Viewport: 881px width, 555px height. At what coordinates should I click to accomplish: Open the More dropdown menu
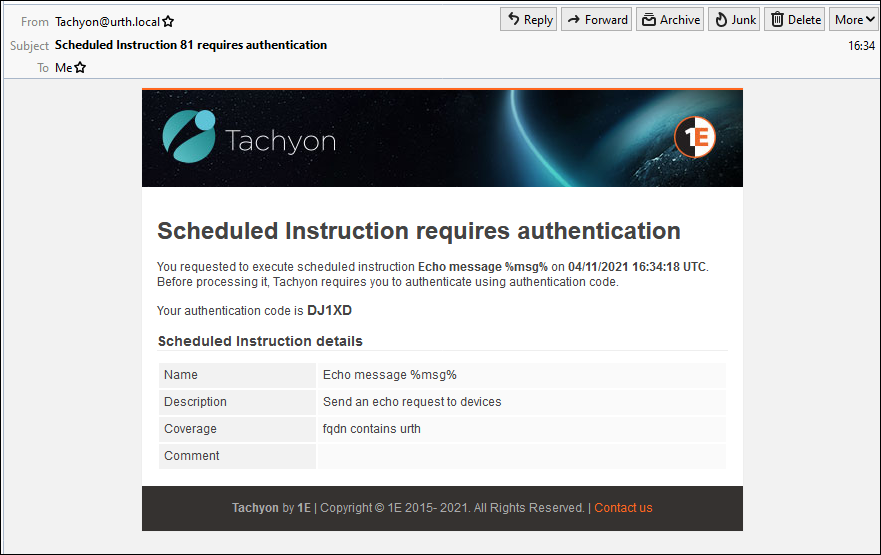(x=854, y=19)
